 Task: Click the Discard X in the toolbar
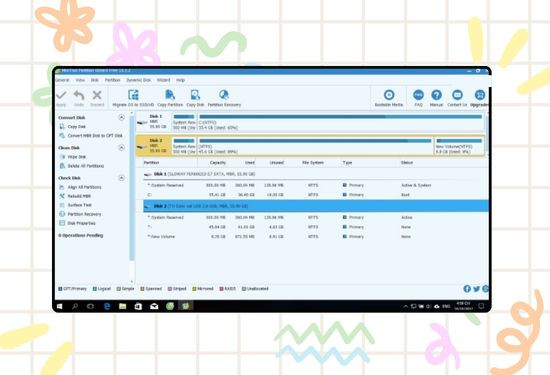coord(97,98)
